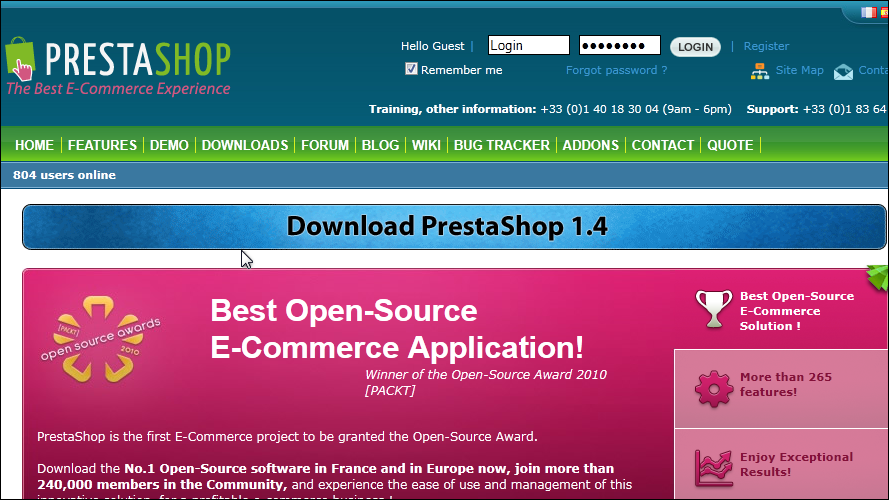The width and height of the screenshot is (889, 500).
Task: Click the Forgot password ? link
Action: tap(616, 70)
